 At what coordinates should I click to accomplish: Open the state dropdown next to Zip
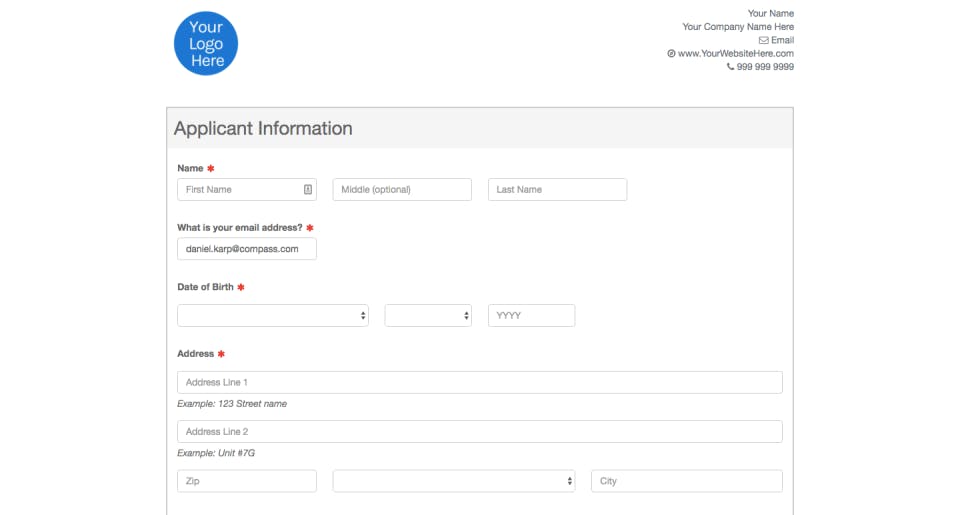pos(454,481)
